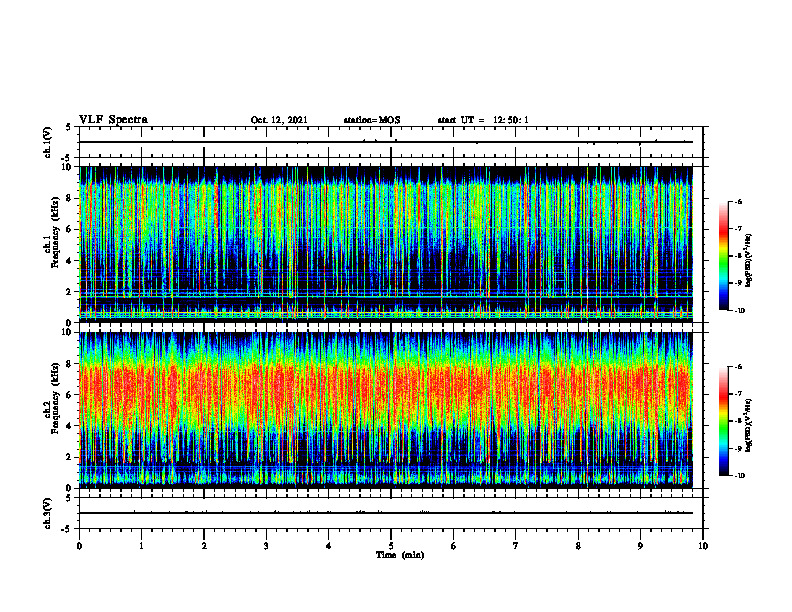
Task: Click time axis tick label "8"
Action: pos(578,546)
